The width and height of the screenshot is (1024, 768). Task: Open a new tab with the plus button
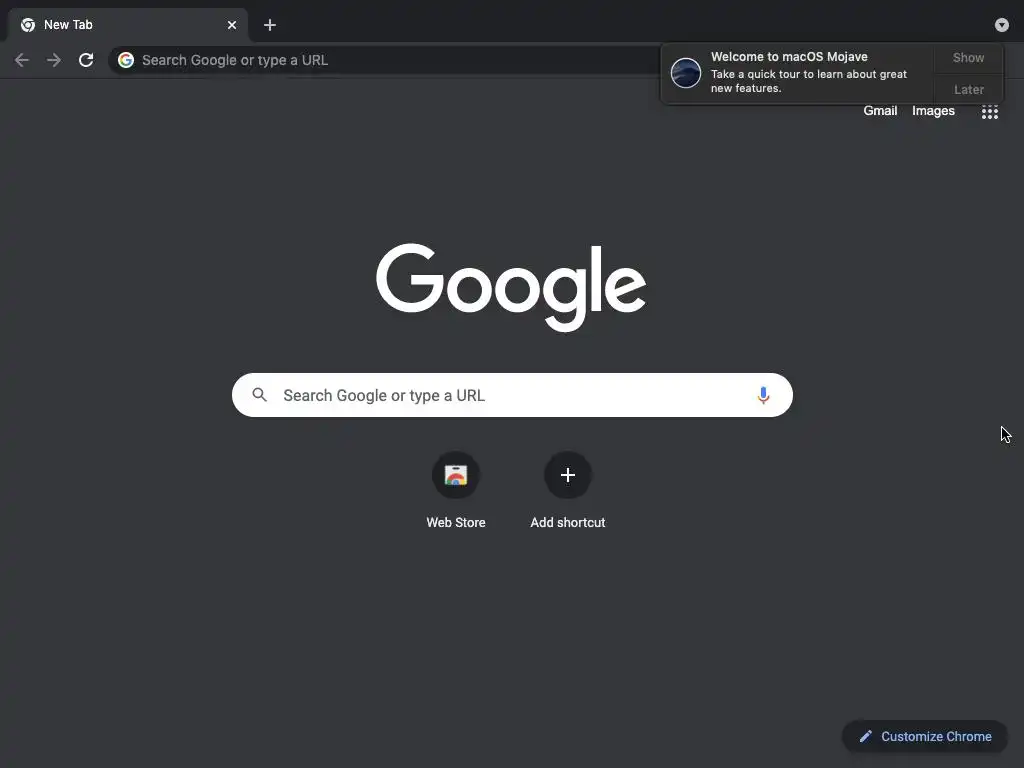[x=270, y=25]
